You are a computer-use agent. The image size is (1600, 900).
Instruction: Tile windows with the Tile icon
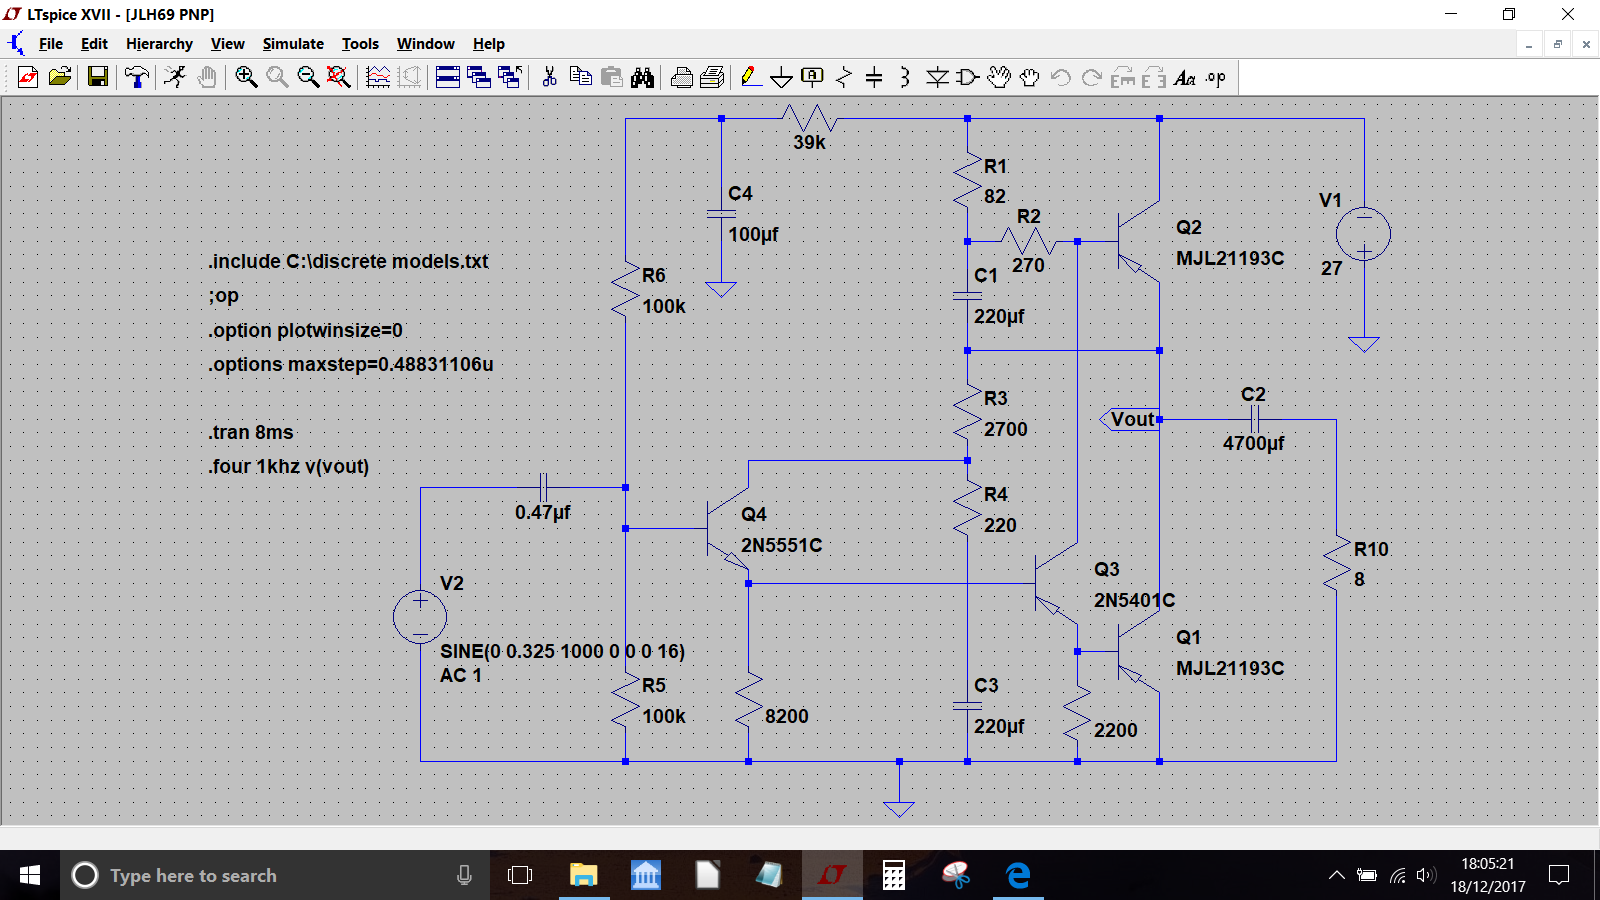point(448,77)
